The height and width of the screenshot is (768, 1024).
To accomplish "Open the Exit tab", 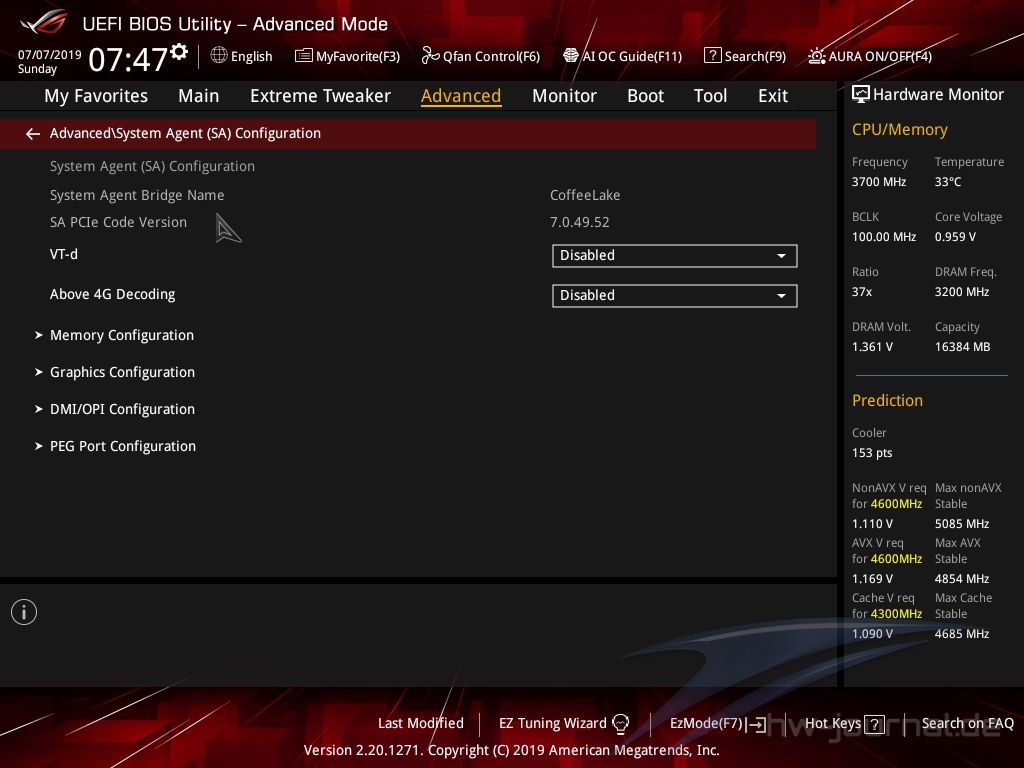I will tap(773, 96).
